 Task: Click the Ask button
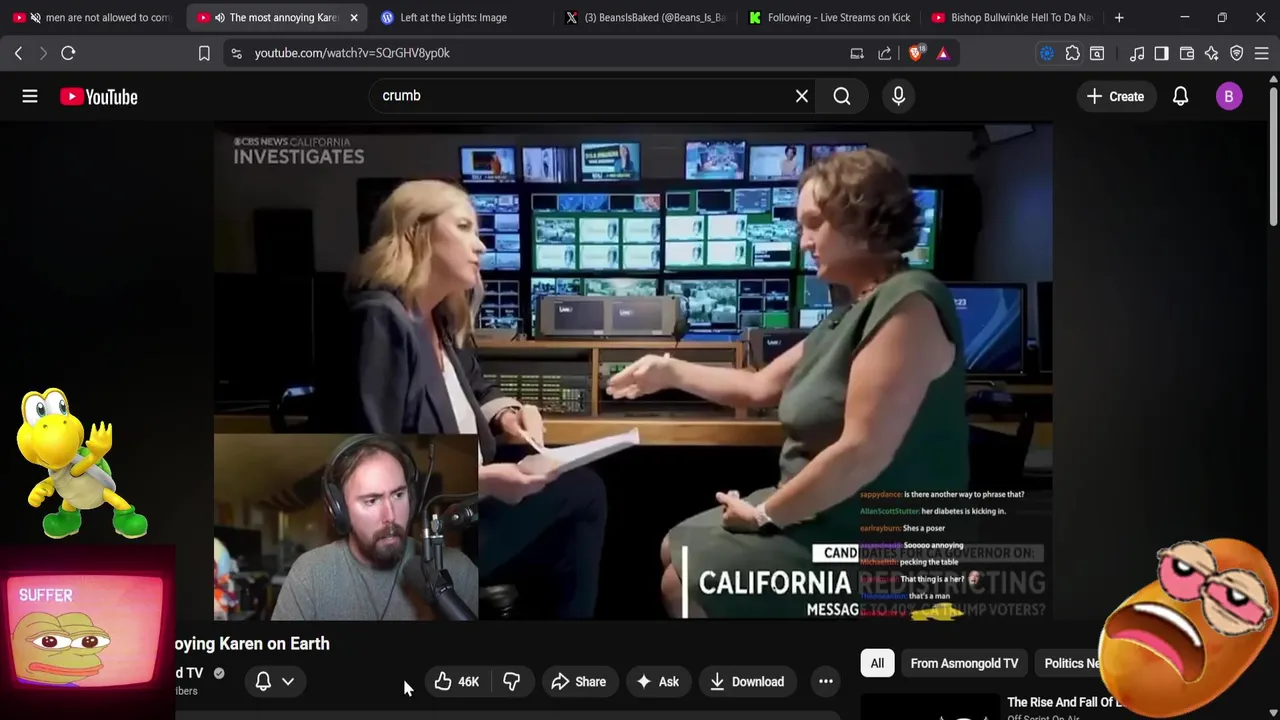(657, 682)
